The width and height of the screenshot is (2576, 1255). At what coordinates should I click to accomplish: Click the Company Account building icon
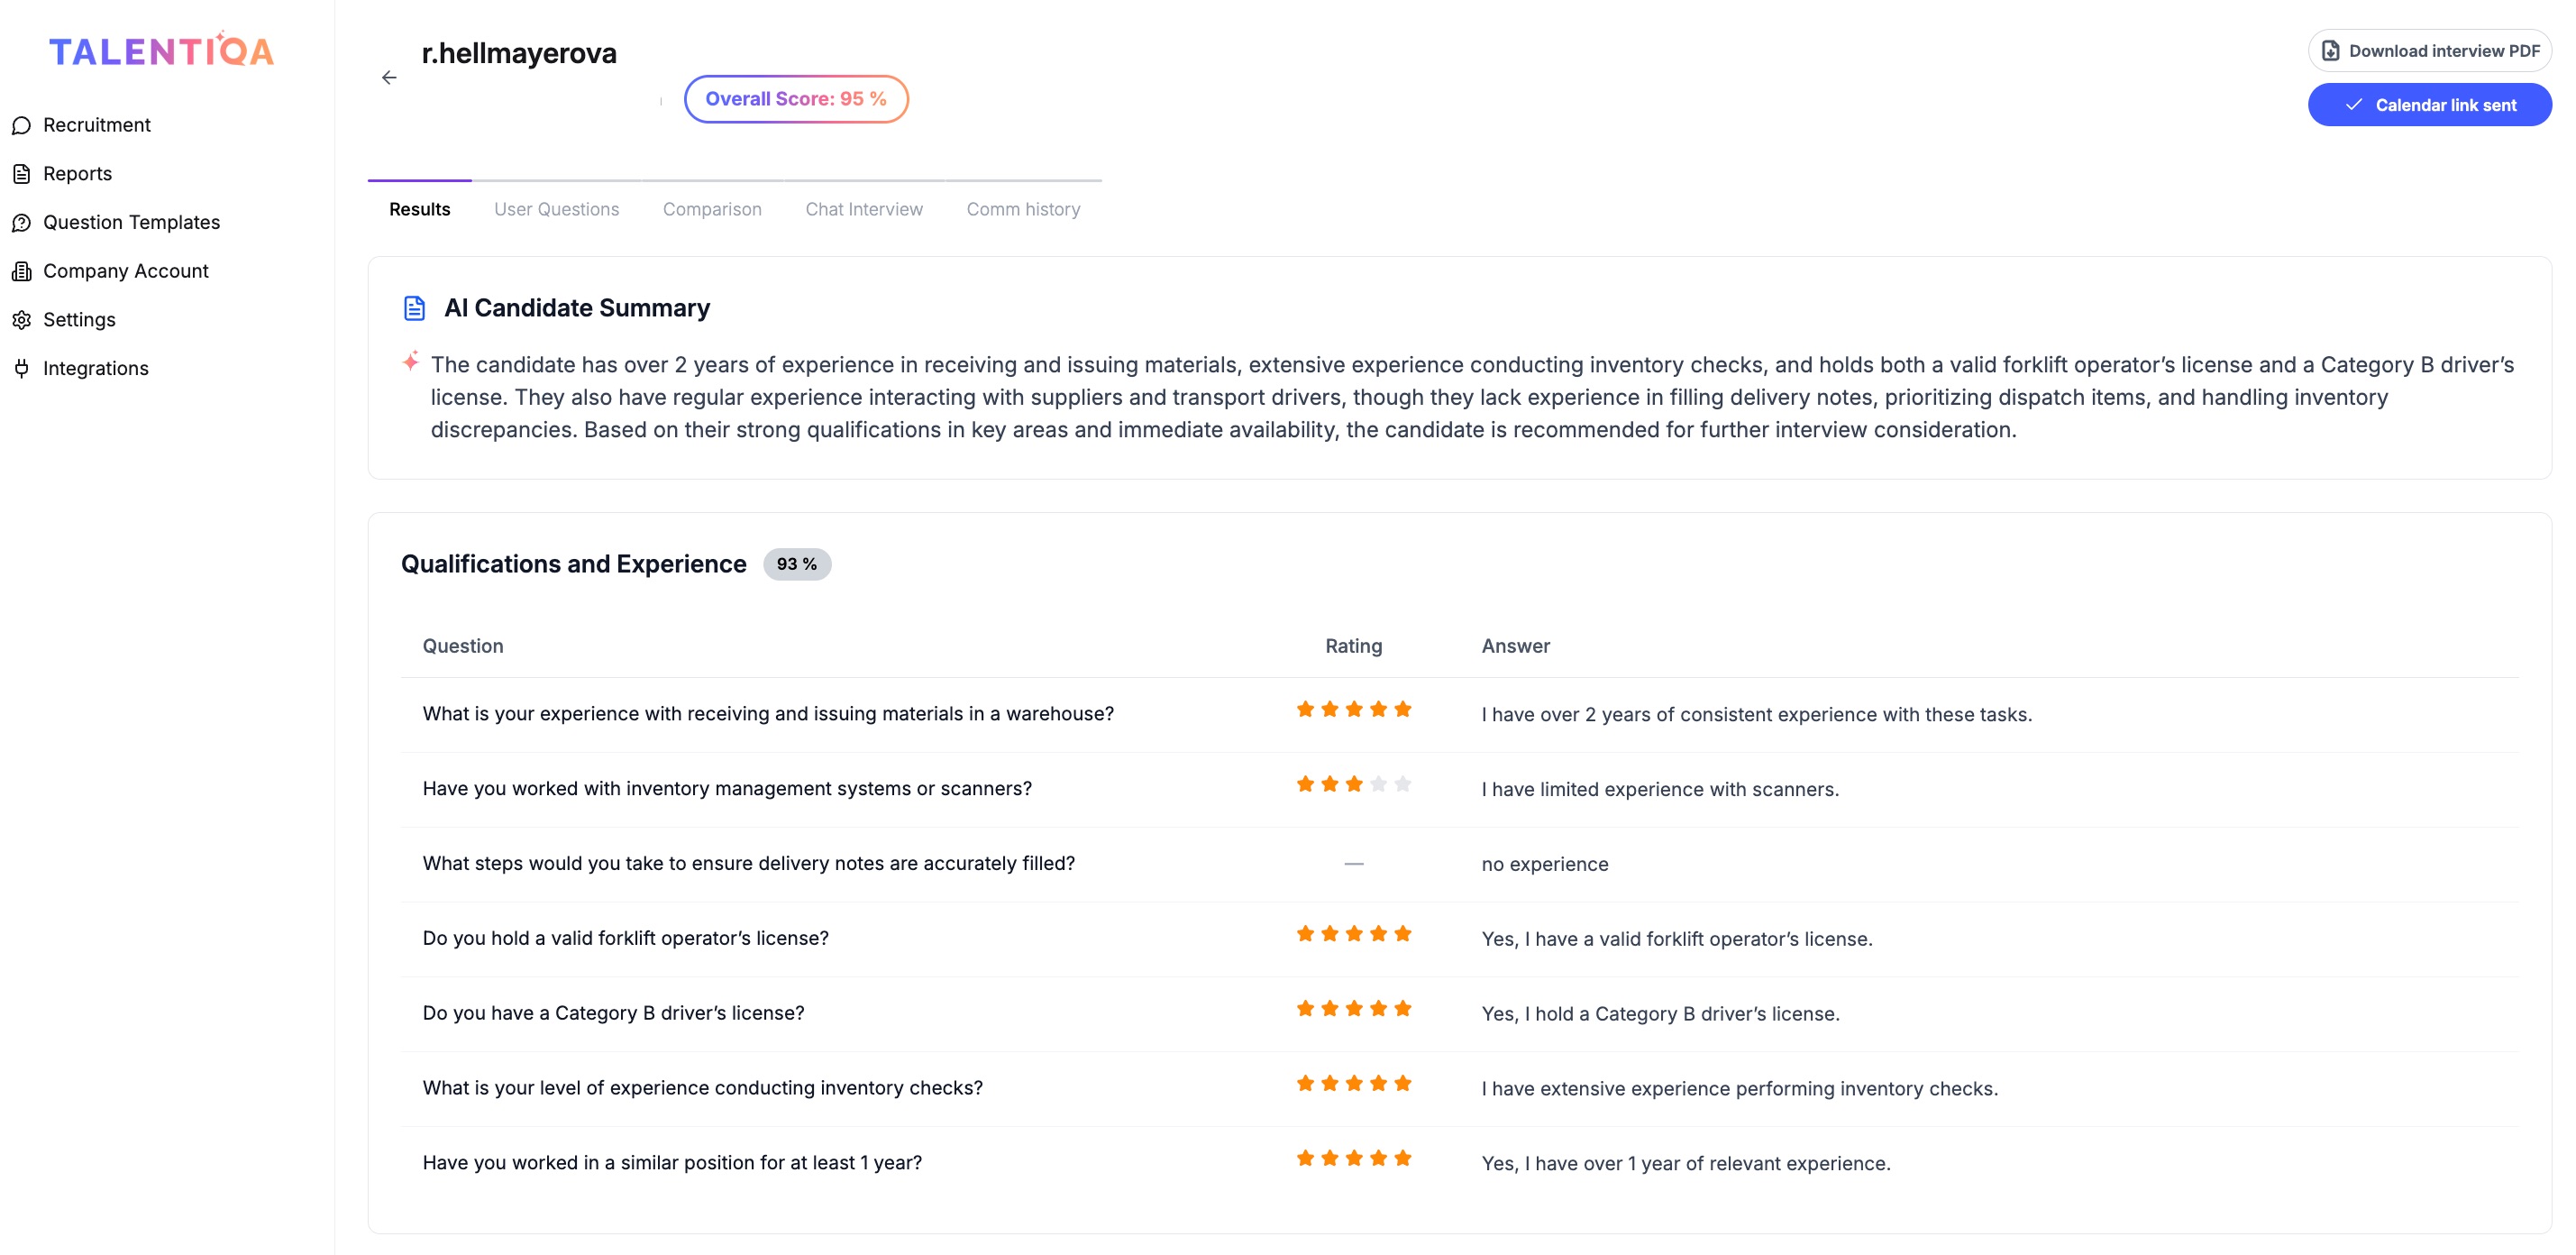point(21,271)
